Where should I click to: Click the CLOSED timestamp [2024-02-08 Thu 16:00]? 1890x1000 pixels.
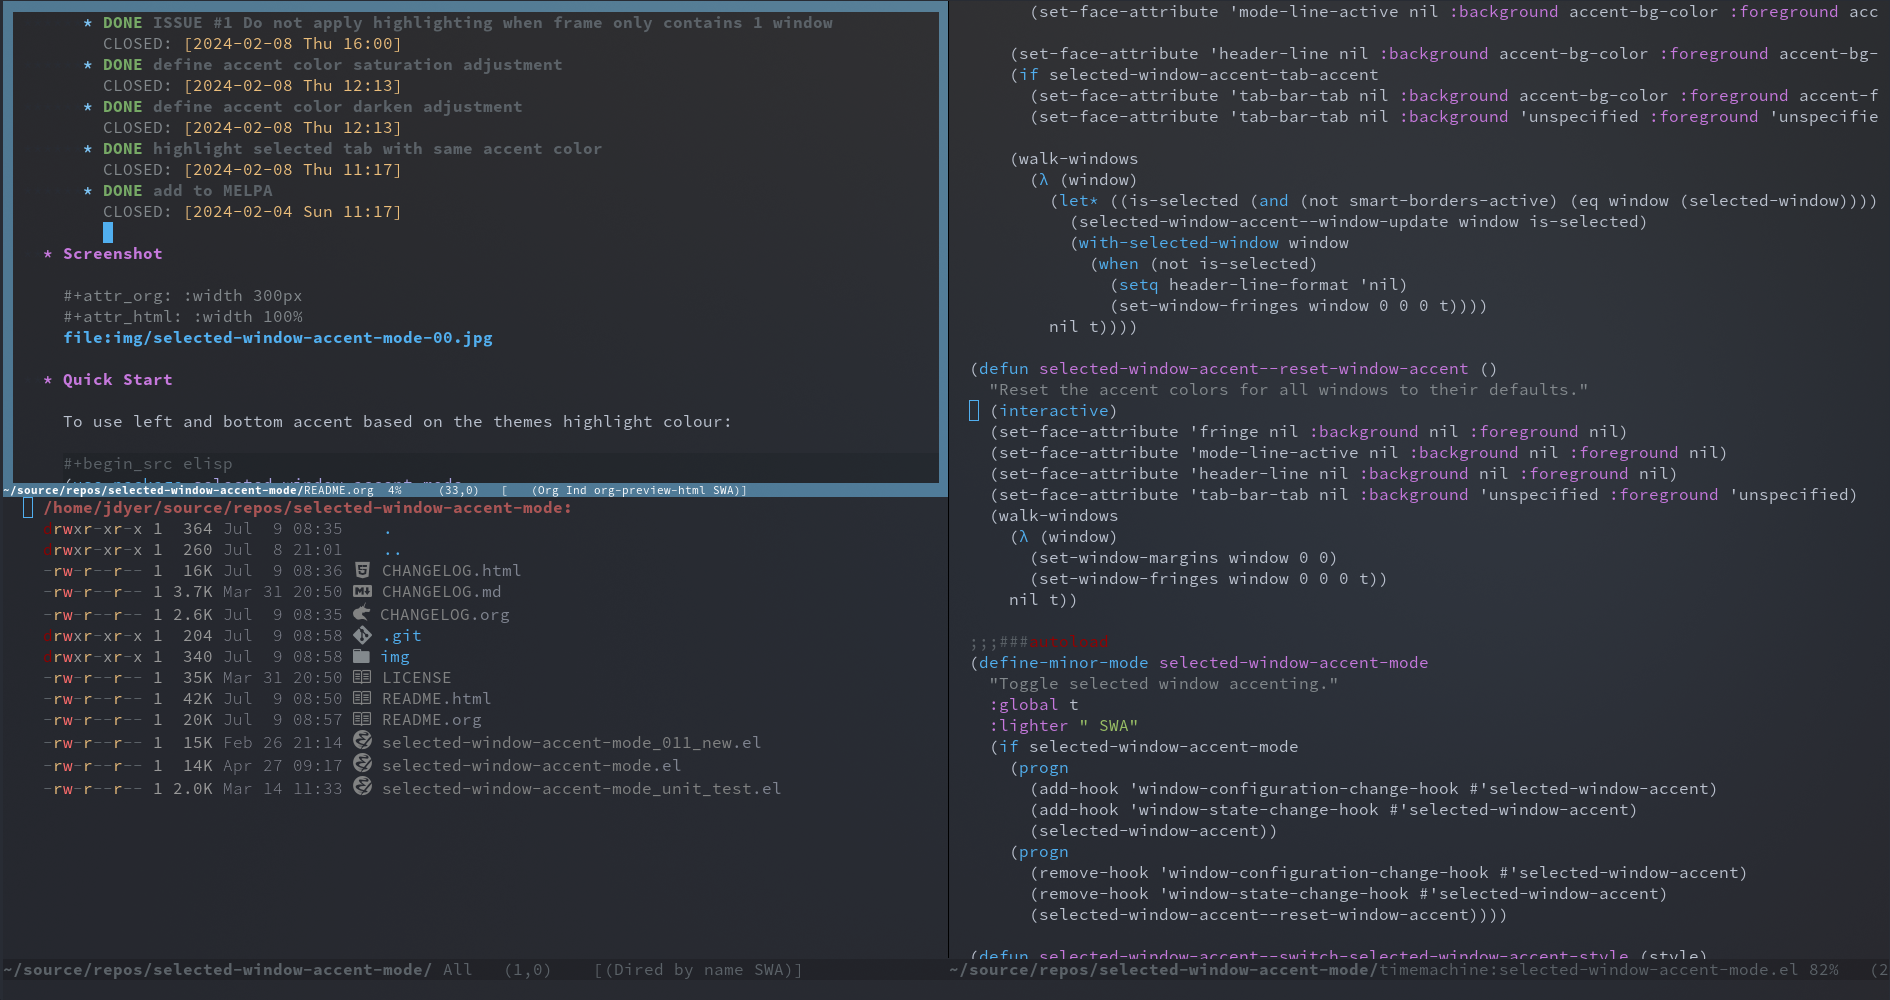click(x=292, y=44)
